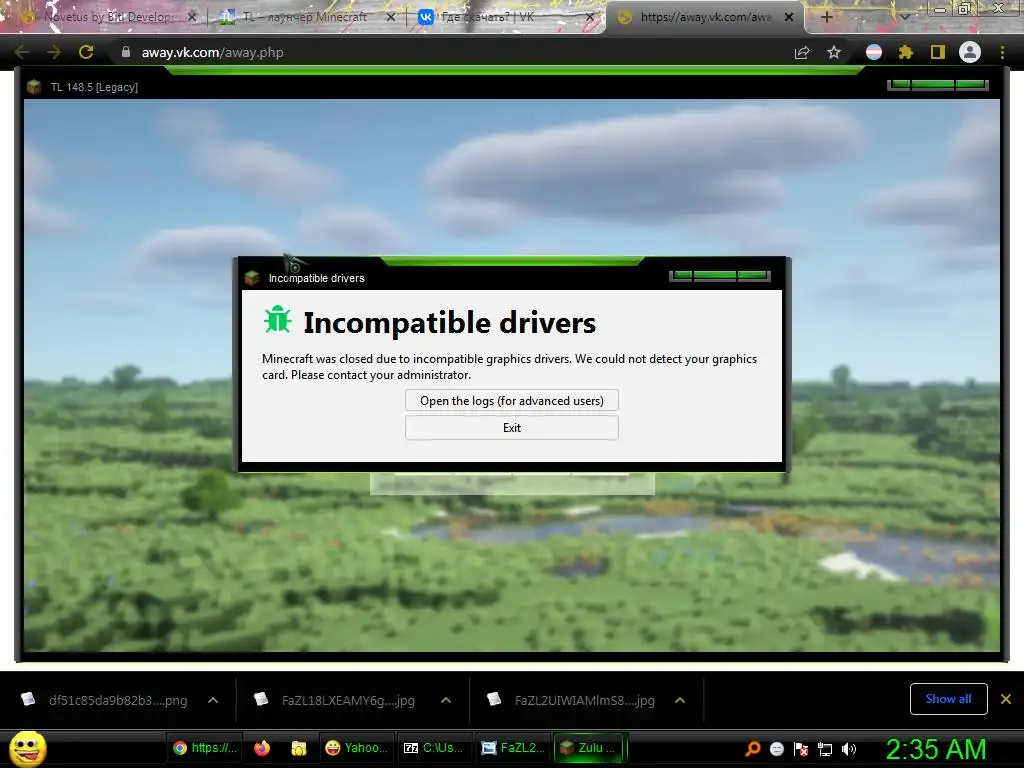The image size is (1024, 768).
Task: Click the address bar URL away.vk.com/away.php
Action: pos(212,52)
